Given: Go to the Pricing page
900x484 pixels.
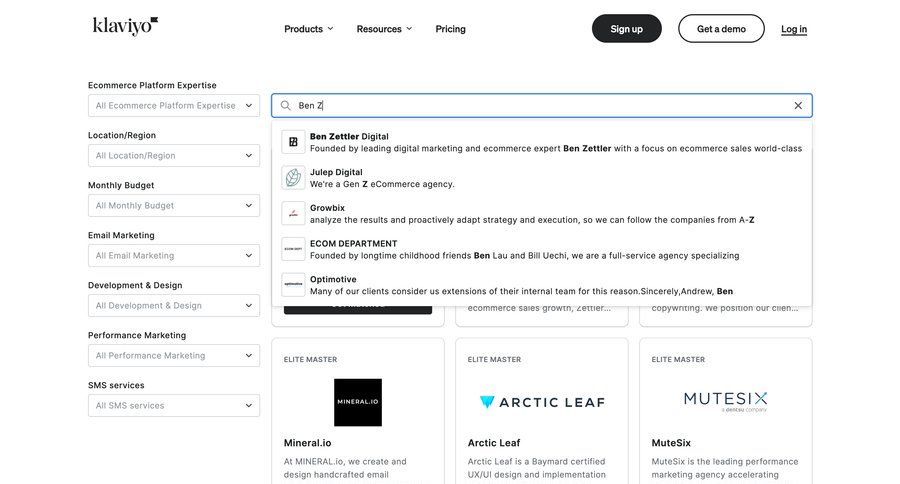Looking at the screenshot, I should (x=450, y=29).
